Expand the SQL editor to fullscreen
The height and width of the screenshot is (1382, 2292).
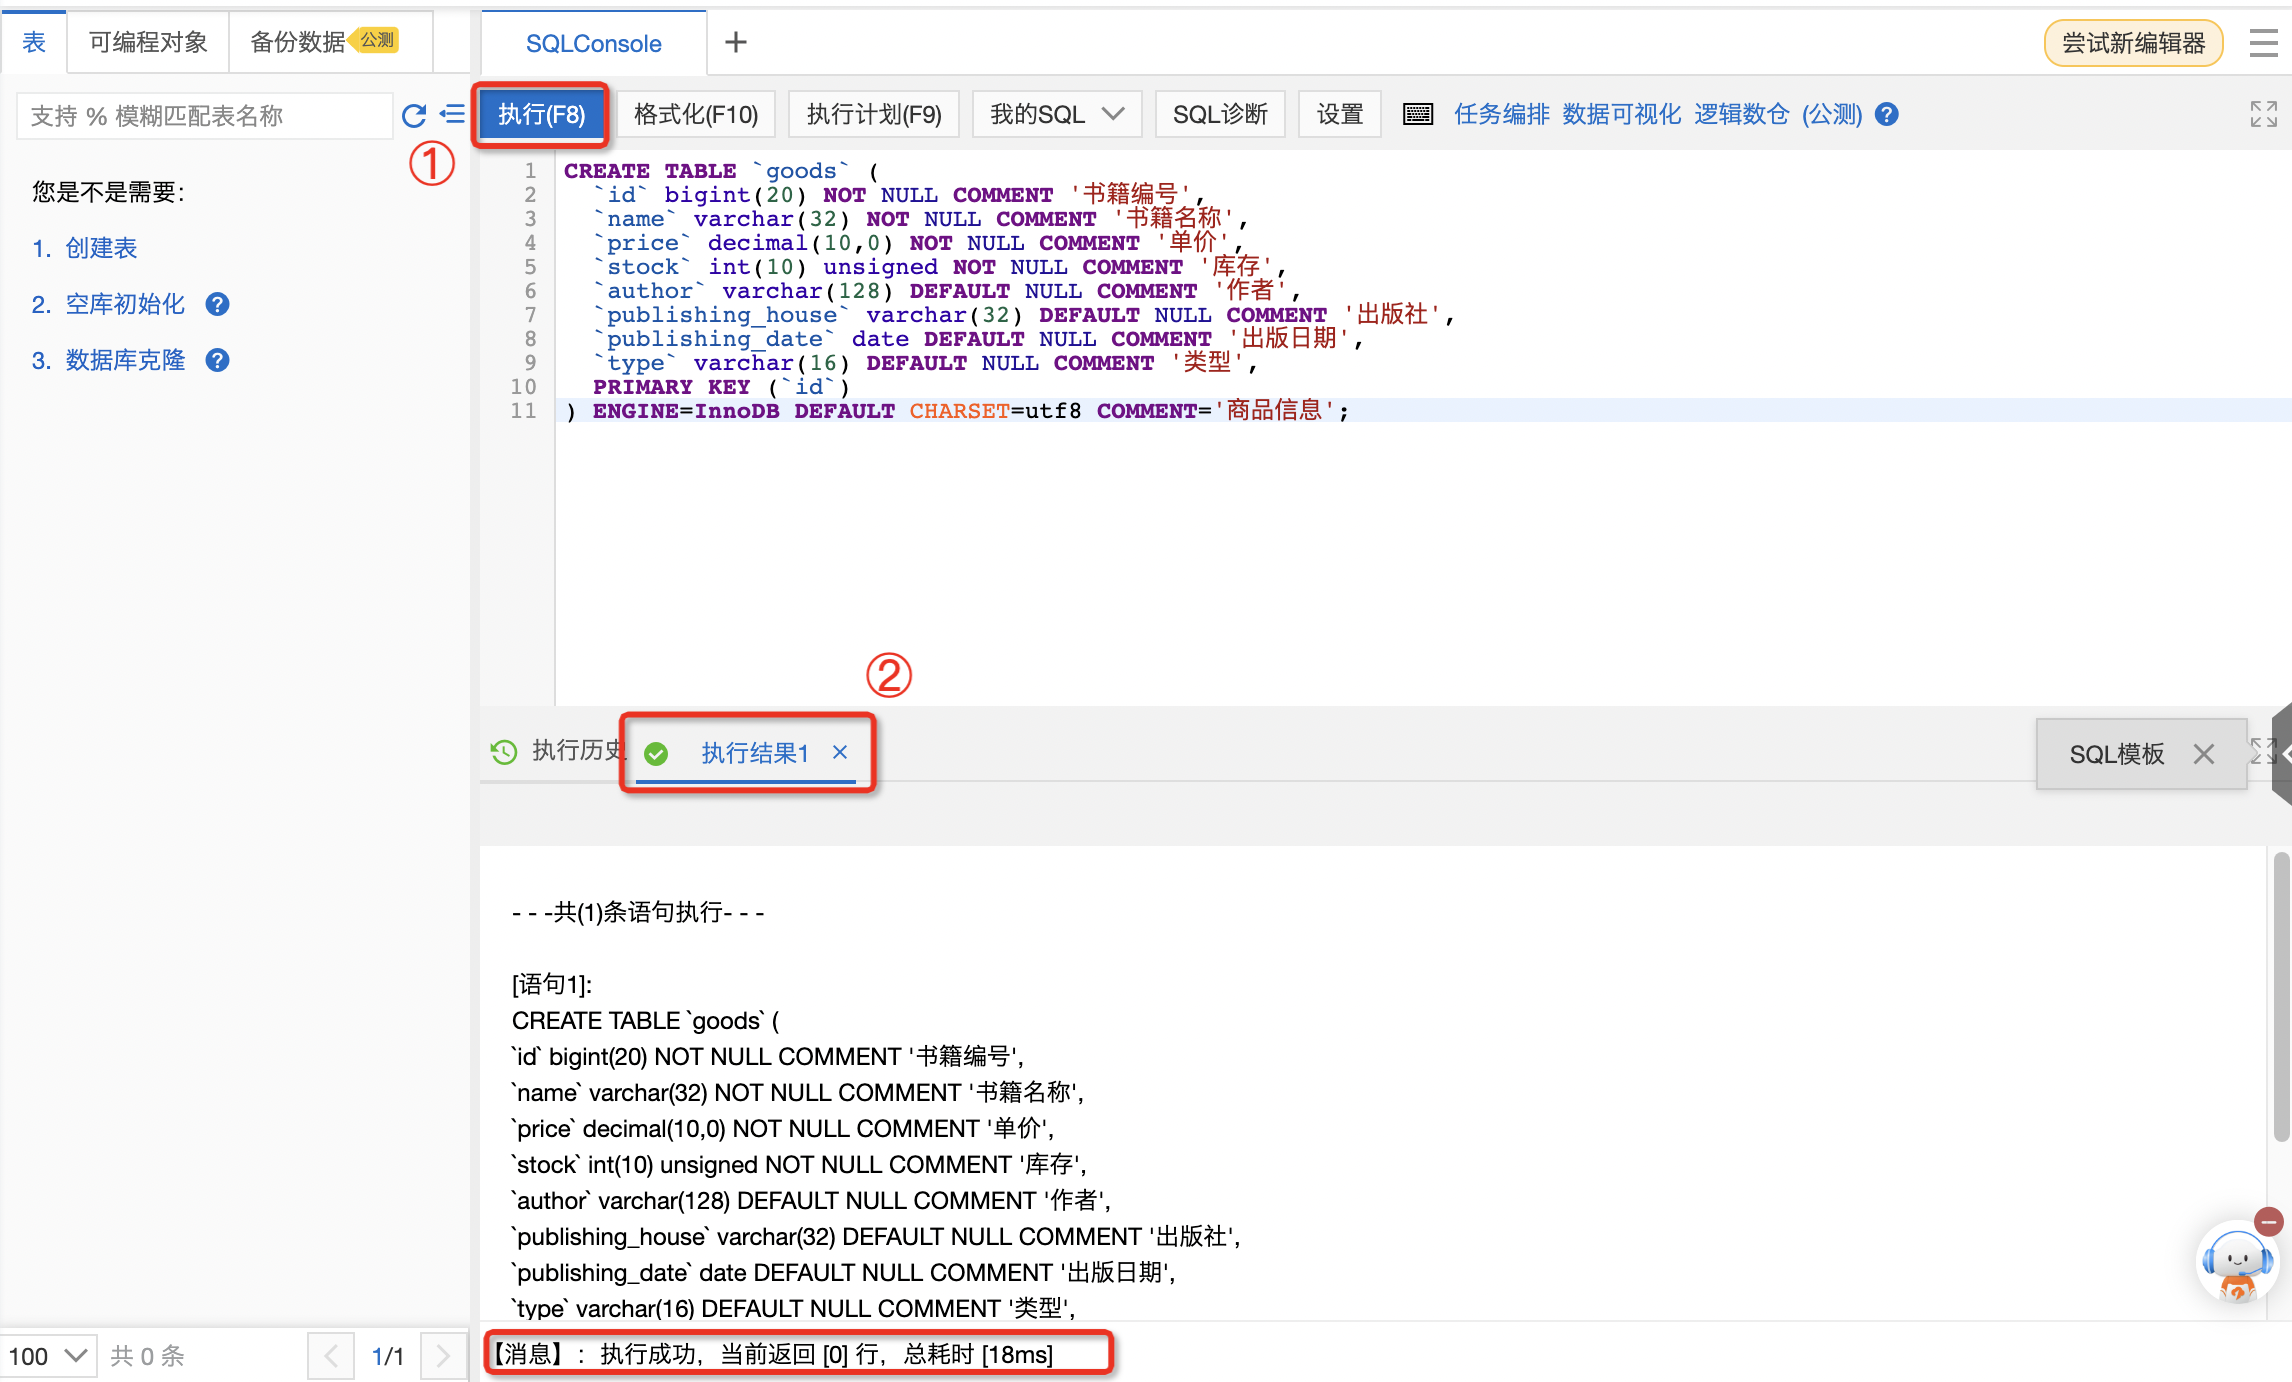(x=2263, y=114)
